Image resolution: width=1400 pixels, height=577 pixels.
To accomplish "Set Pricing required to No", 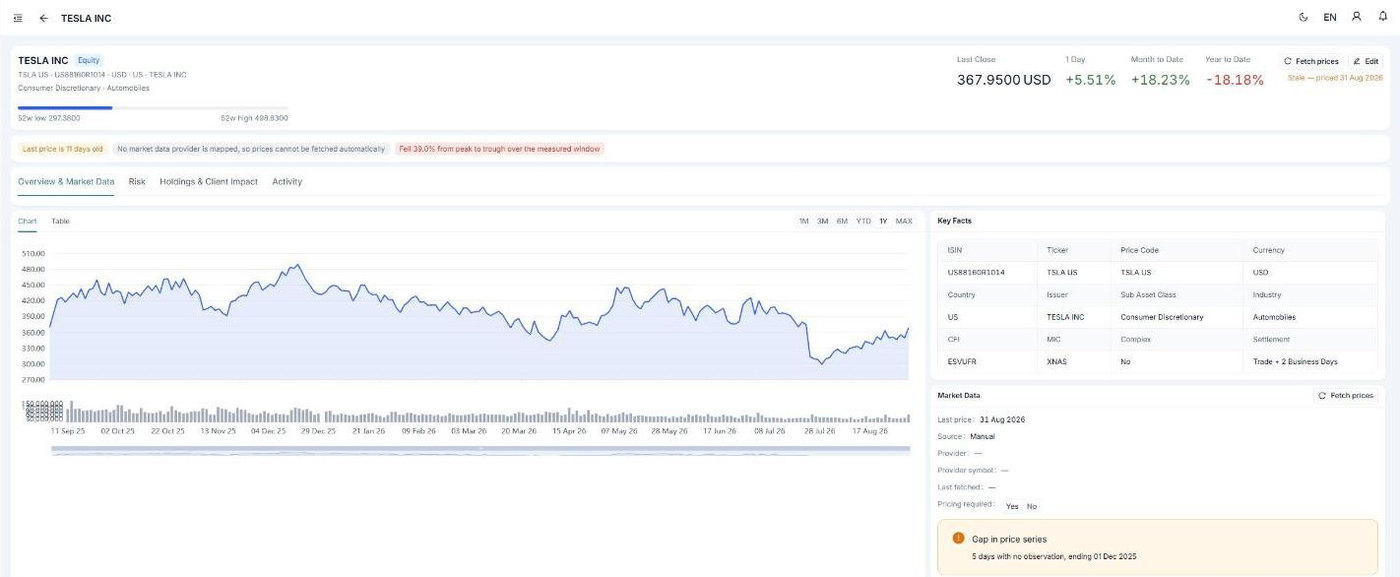I will click(1032, 506).
